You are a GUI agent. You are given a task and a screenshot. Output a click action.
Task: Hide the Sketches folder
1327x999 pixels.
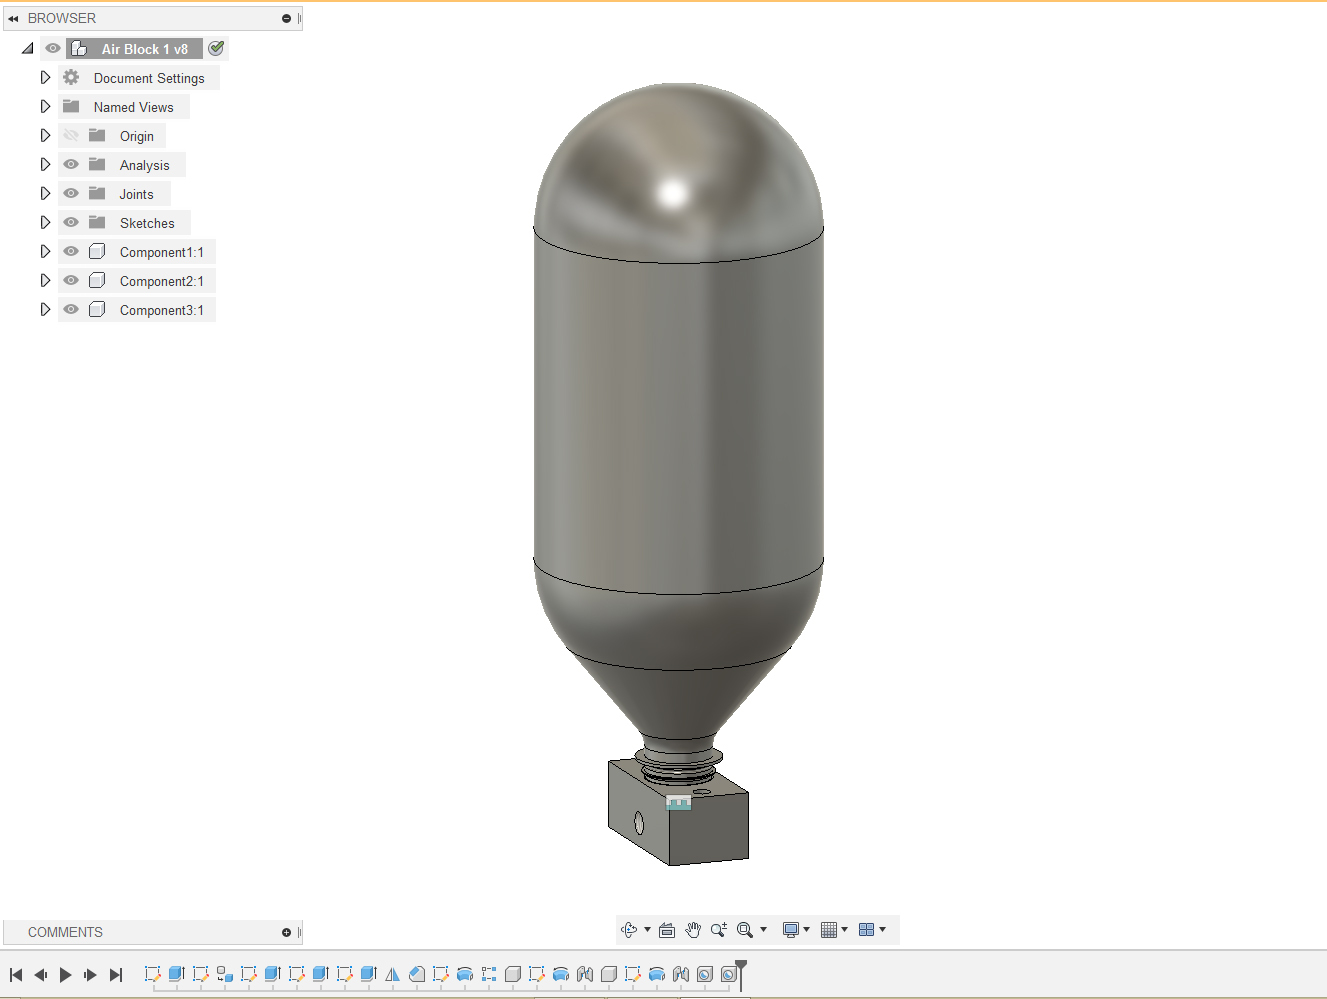point(71,223)
